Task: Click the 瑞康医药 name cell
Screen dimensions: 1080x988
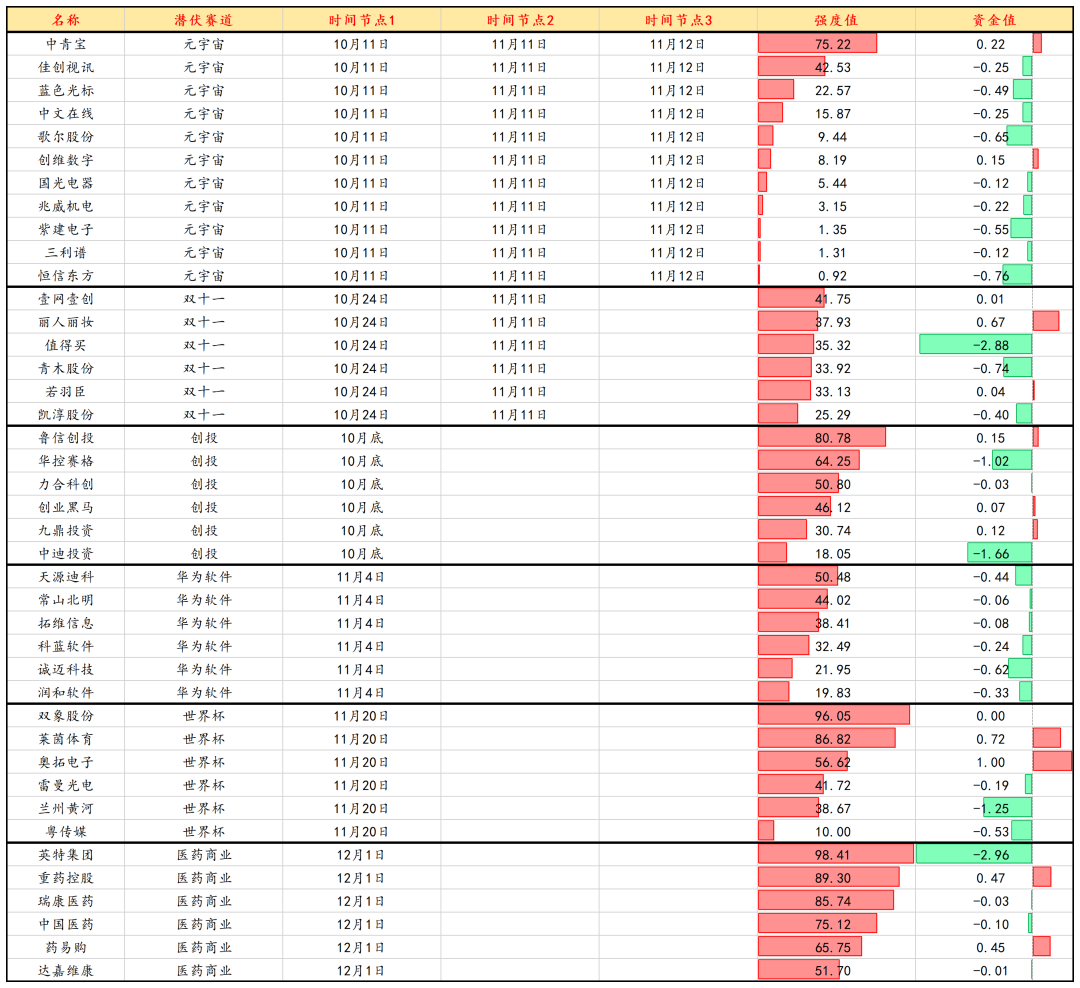Action: point(65,901)
